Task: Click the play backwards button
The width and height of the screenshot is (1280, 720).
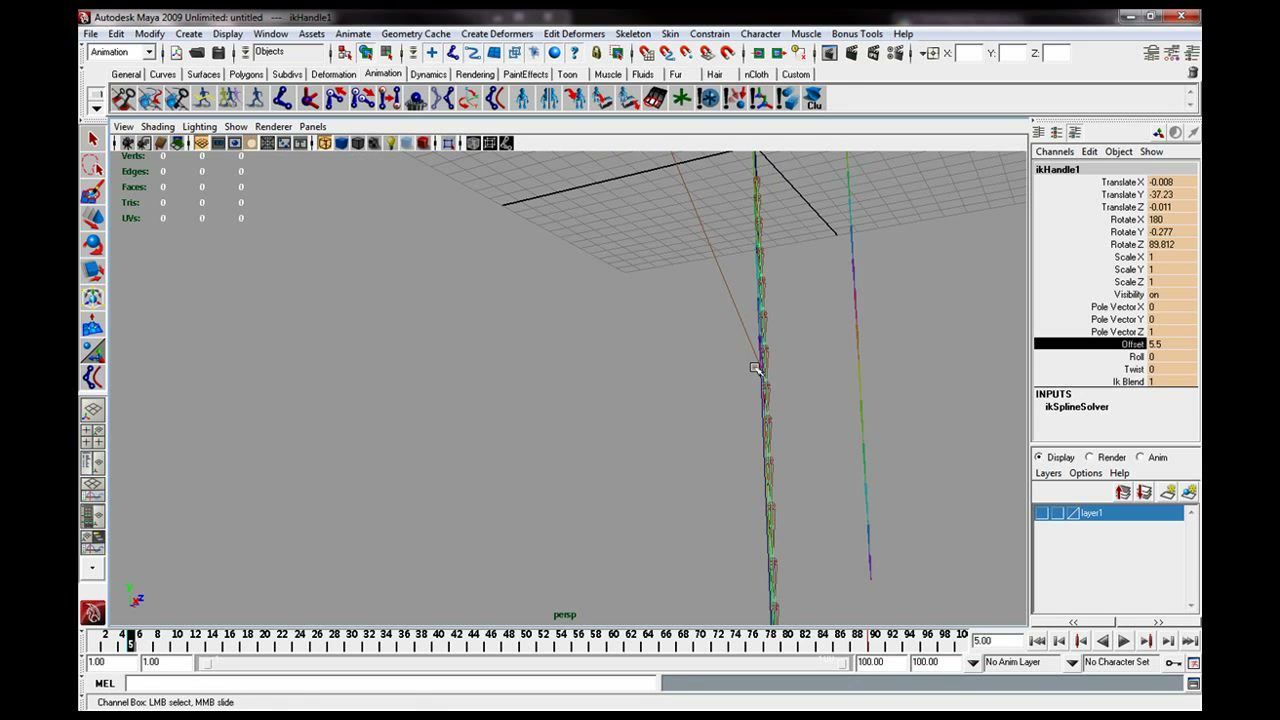Action: point(1102,641)
